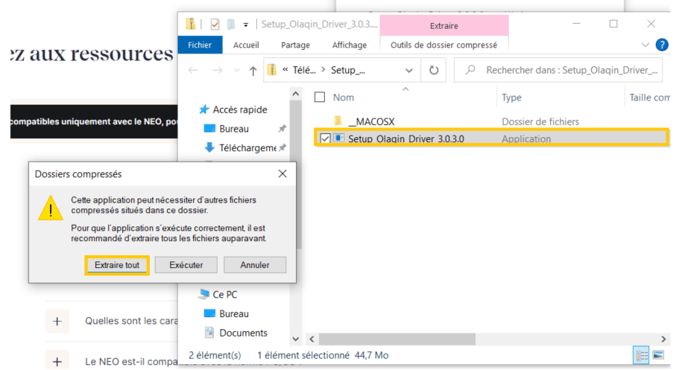Expand the address bar history dropdown

pyautogui.click(x=408, y=71)
